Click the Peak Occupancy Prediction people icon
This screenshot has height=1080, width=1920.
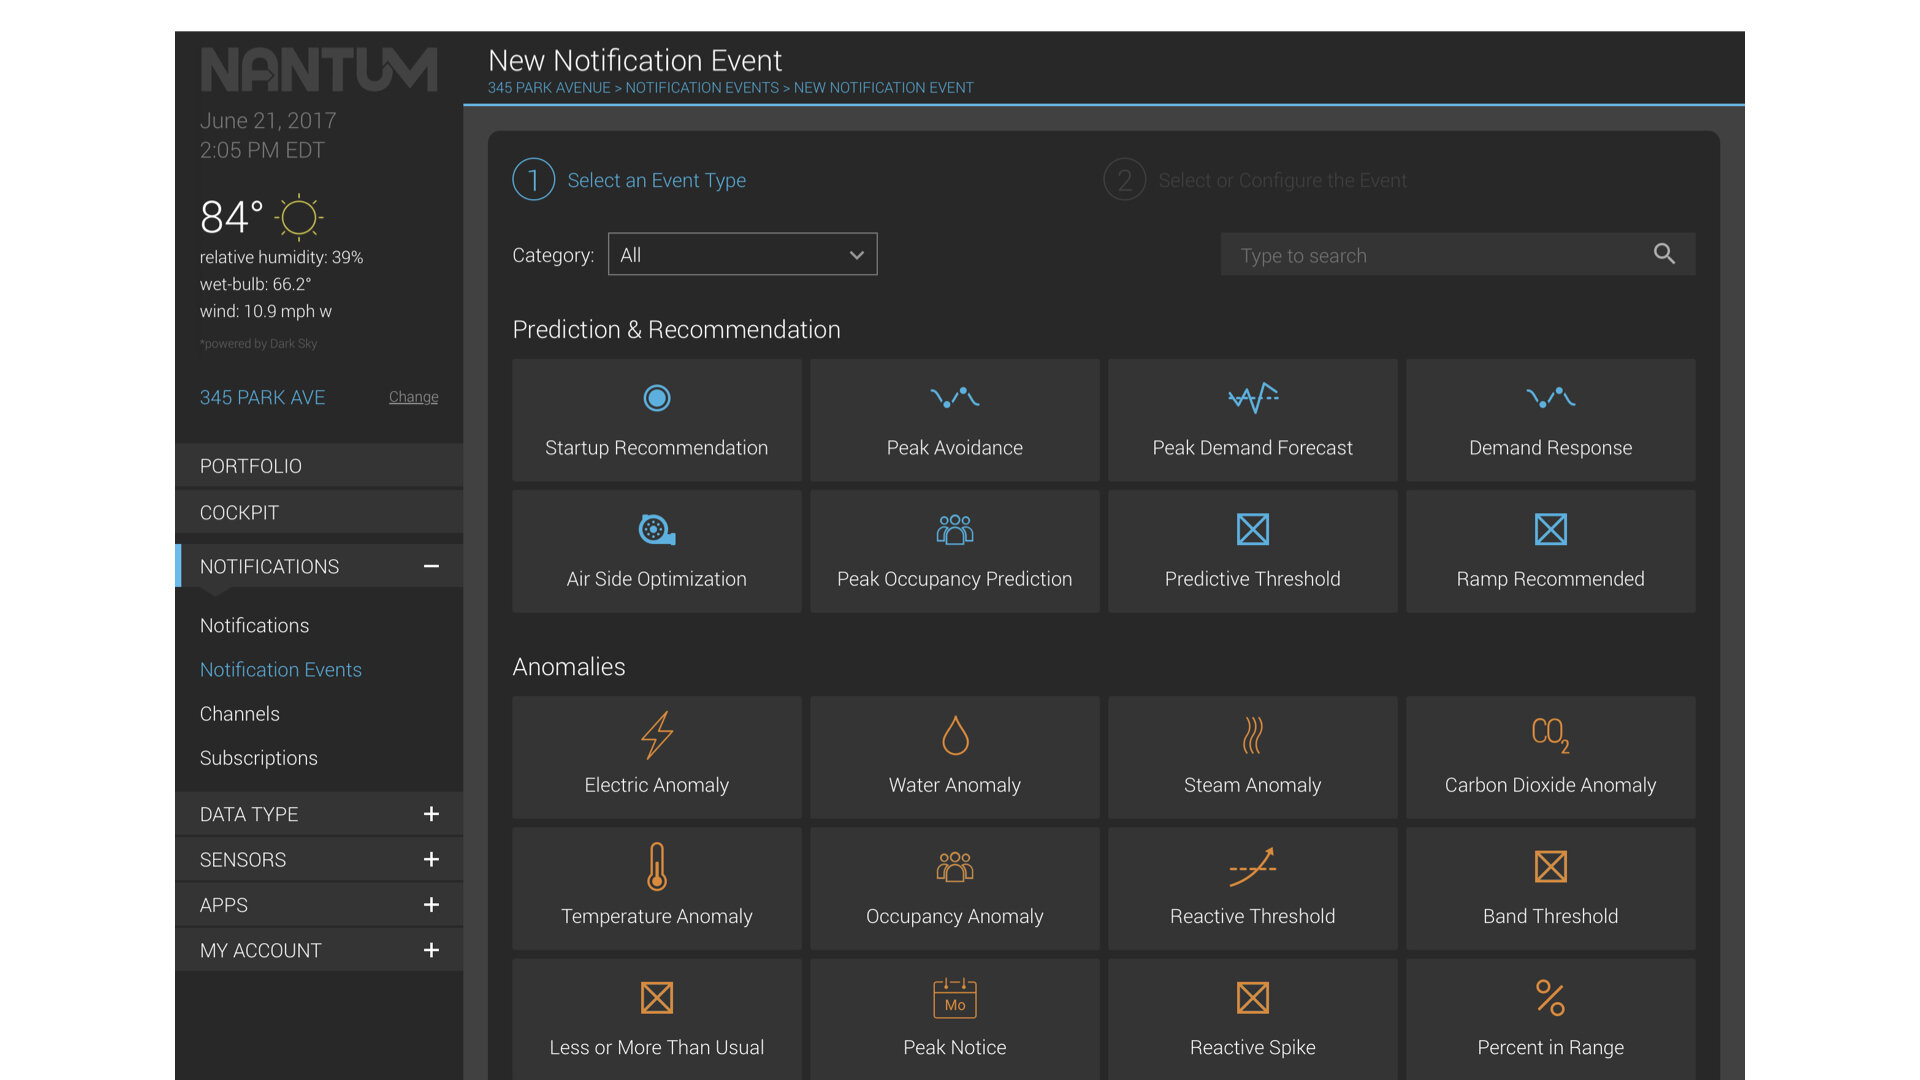[x=955, y=529]
